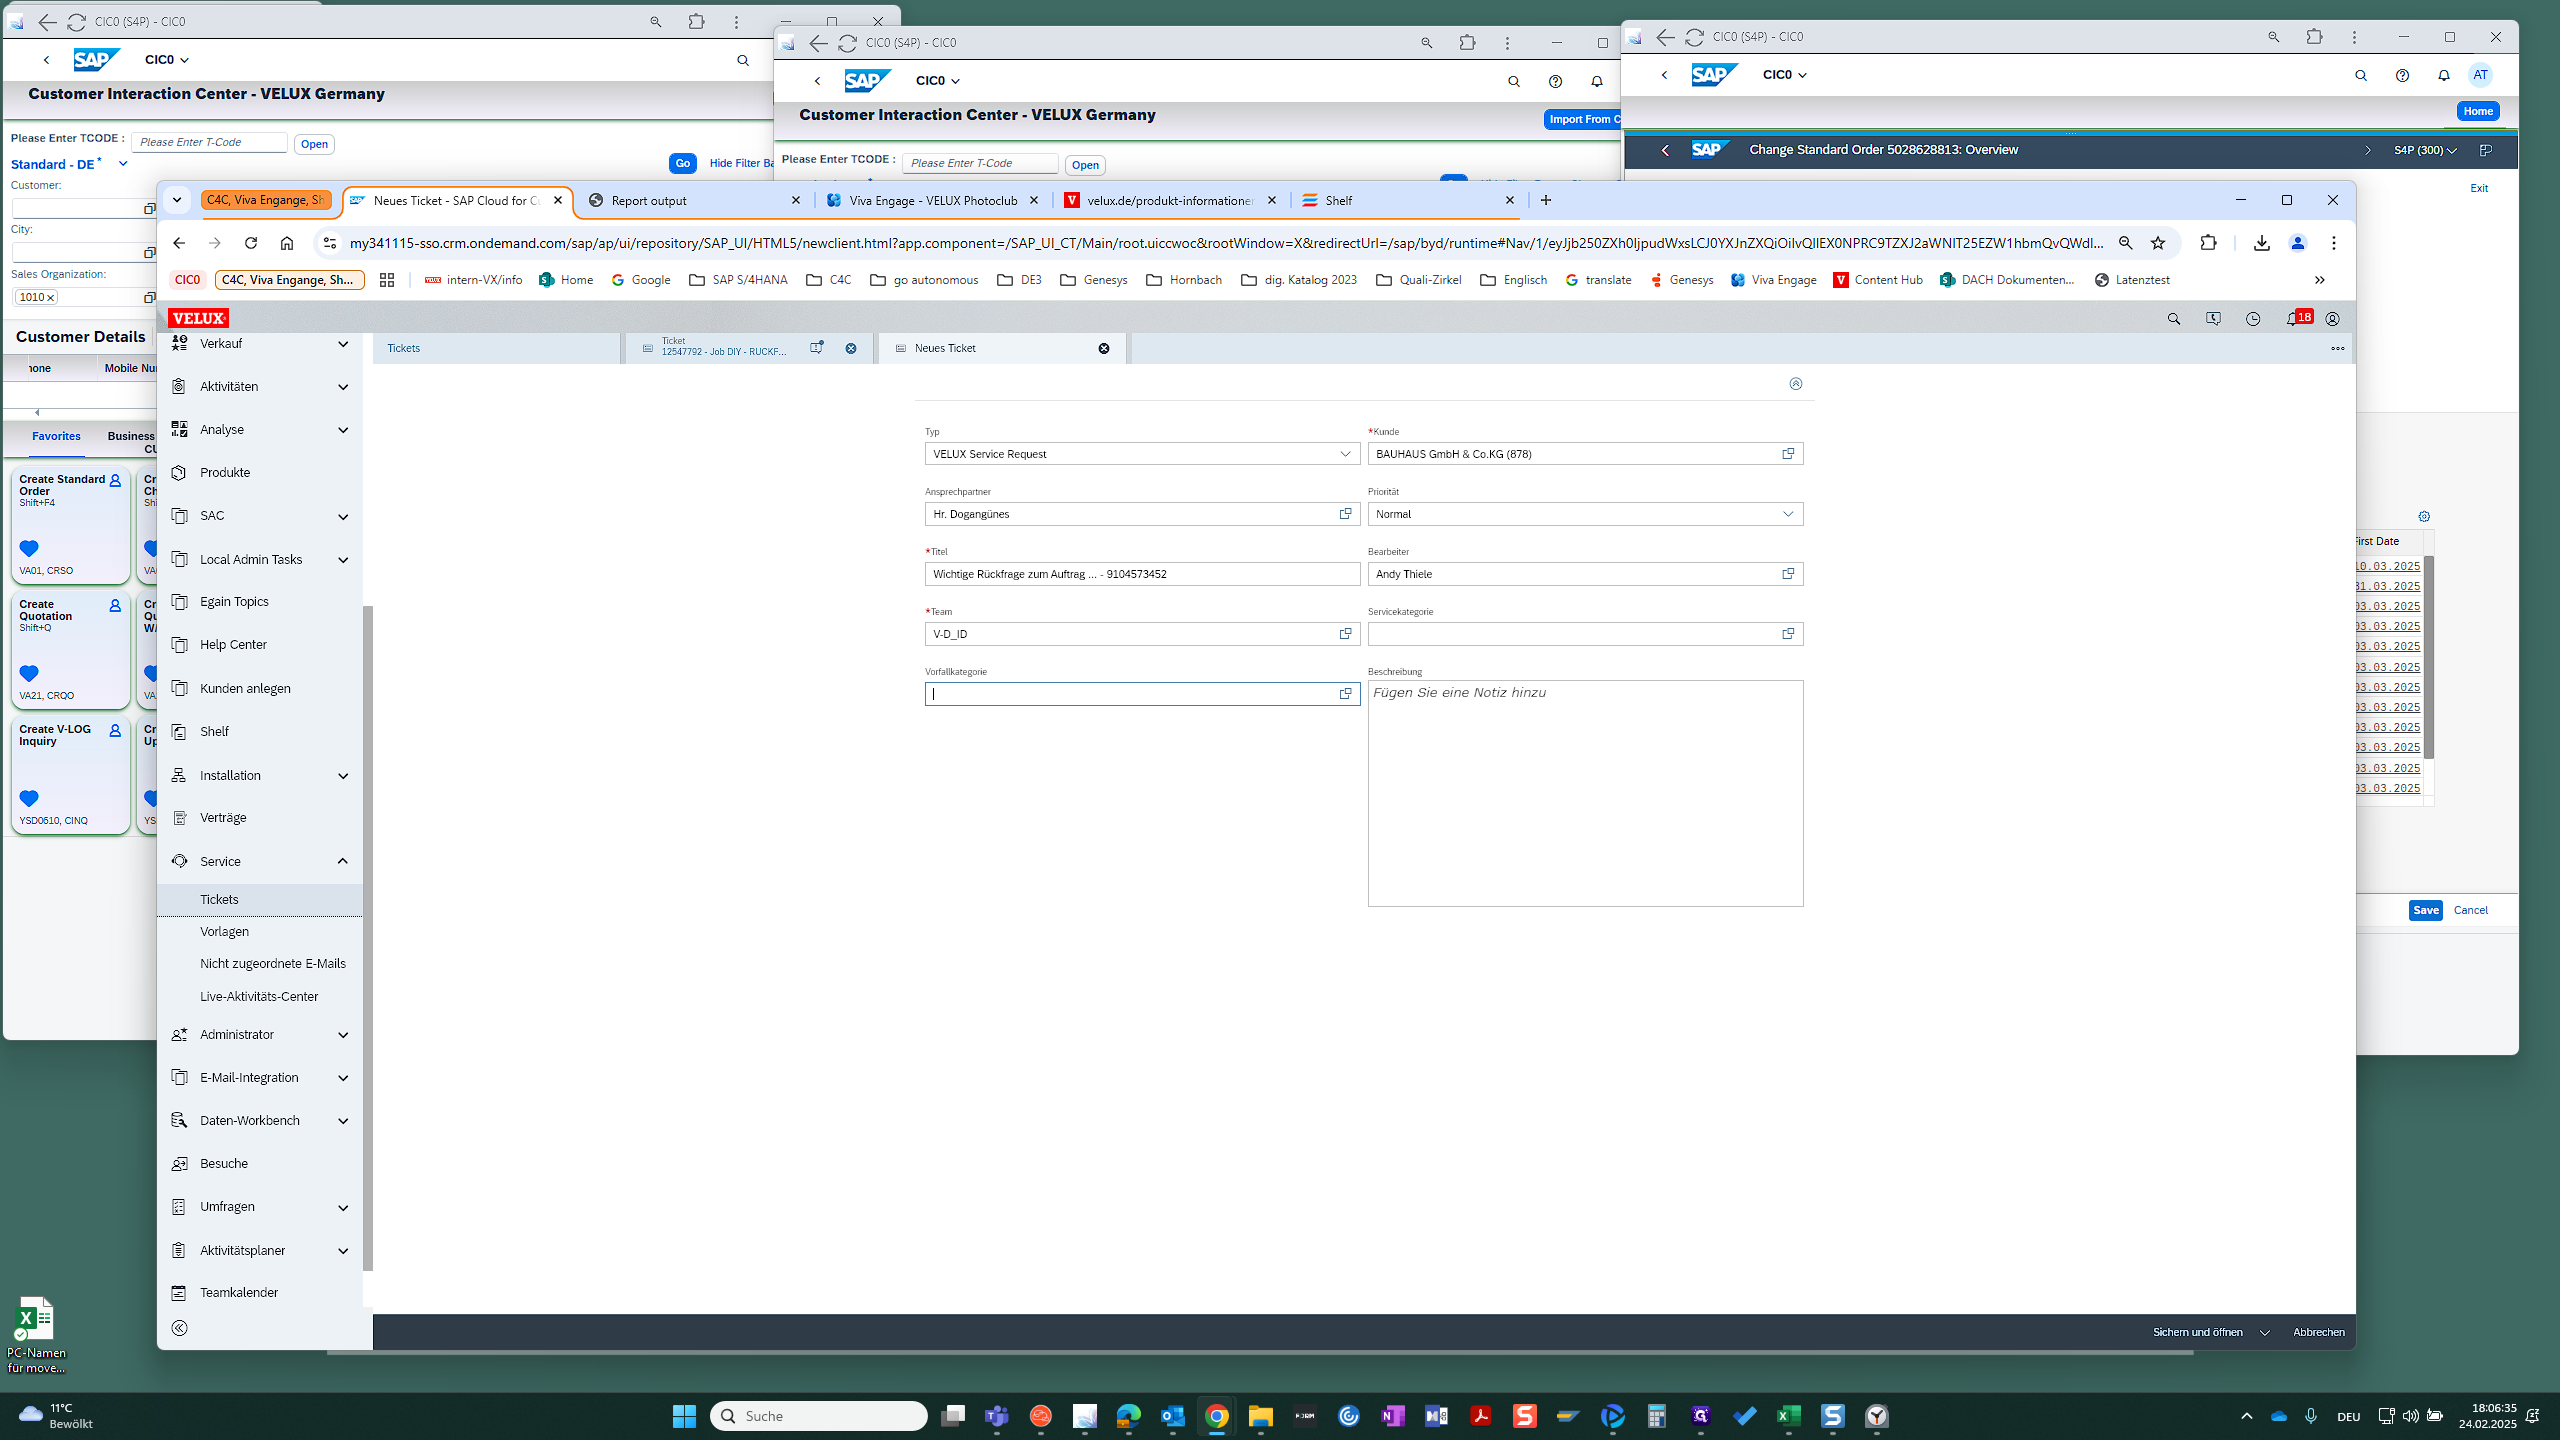Open Live-Aktivitäts-Center in sidebar
The width and height of the screenshot is (2560, 1440).
[259, 997]
